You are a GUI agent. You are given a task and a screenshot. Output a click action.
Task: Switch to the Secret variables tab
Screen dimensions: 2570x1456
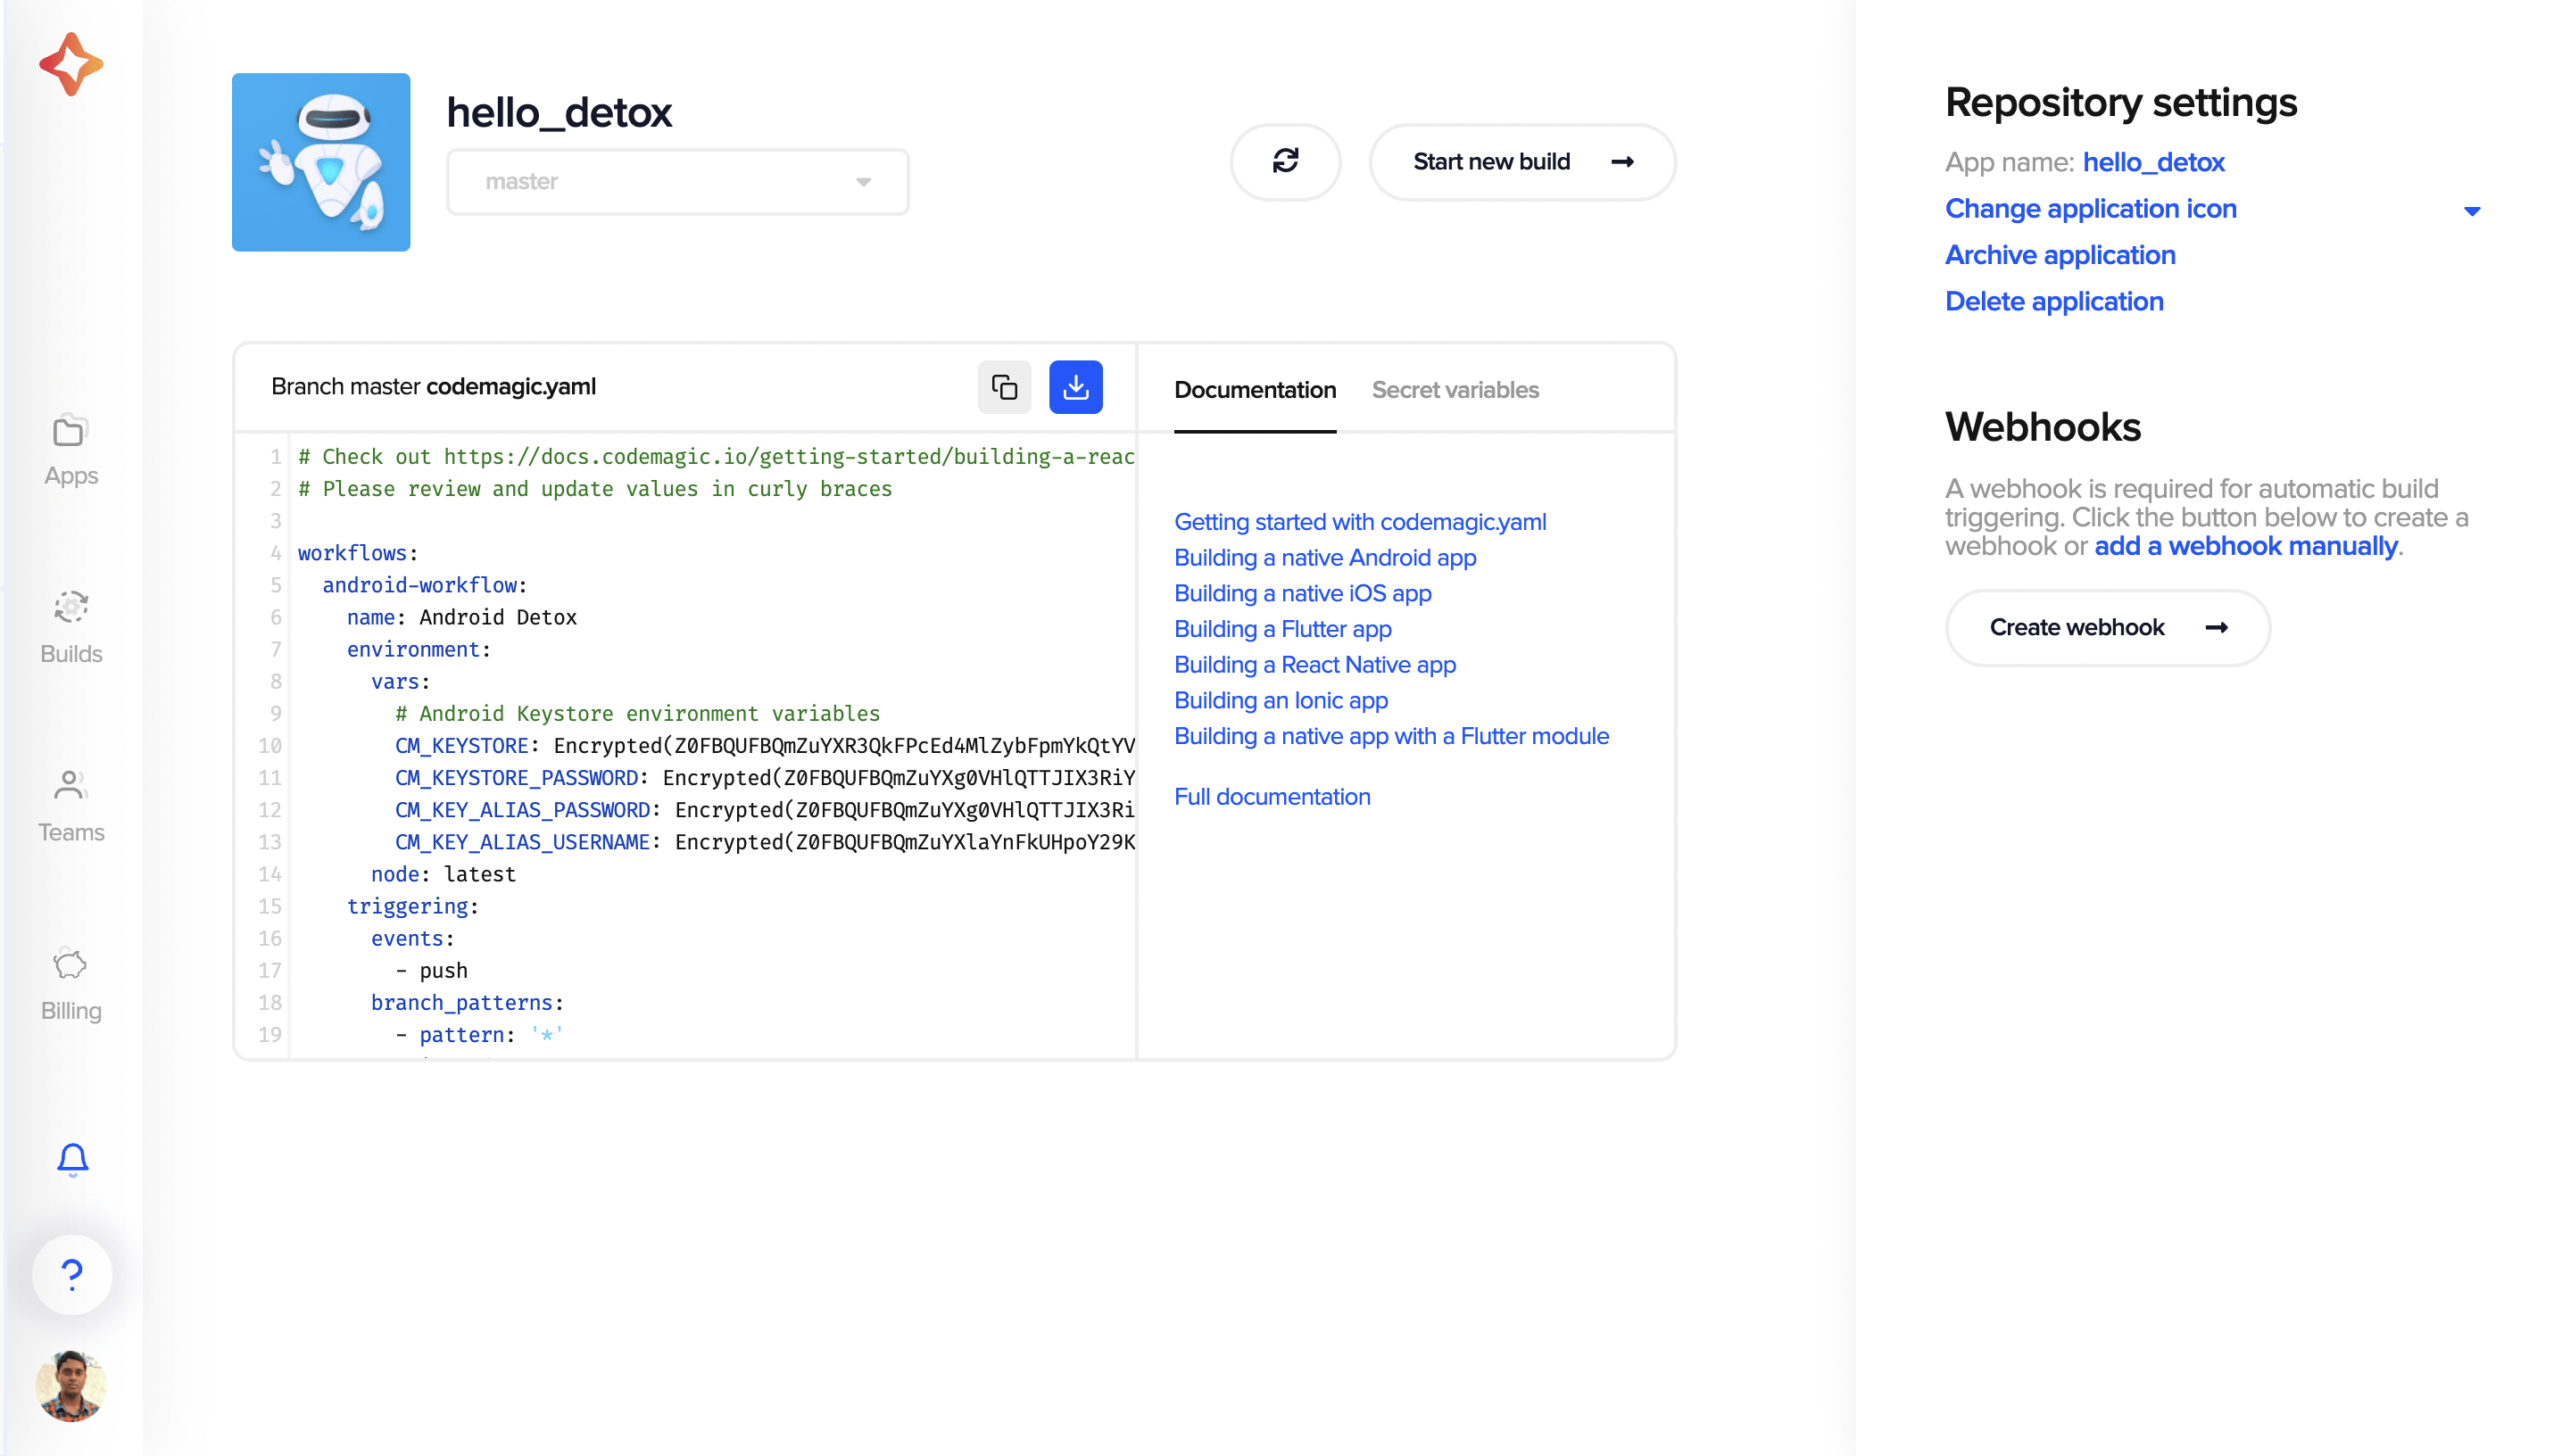click(x=1455, y=390)
